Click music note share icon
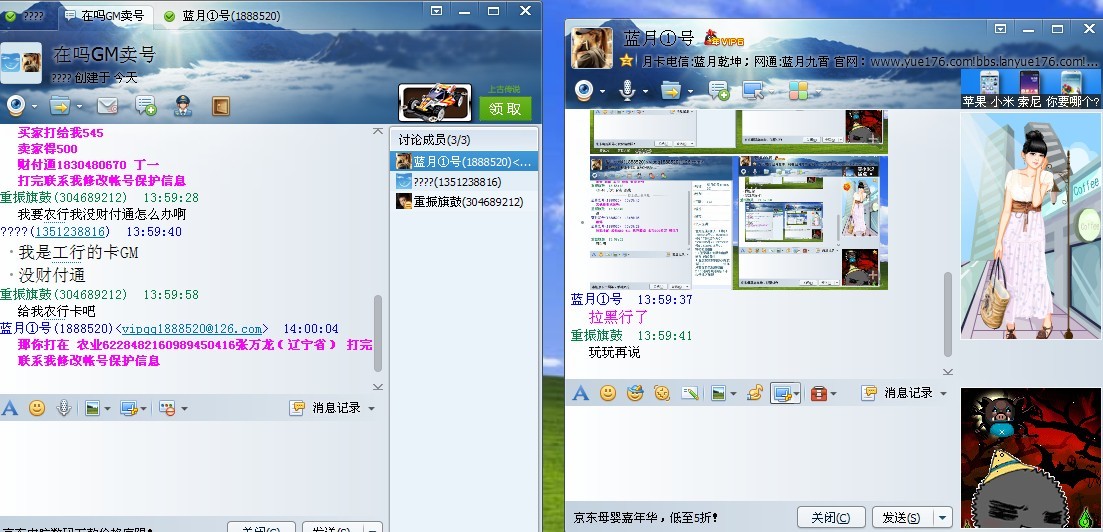 tap(755, 393)
